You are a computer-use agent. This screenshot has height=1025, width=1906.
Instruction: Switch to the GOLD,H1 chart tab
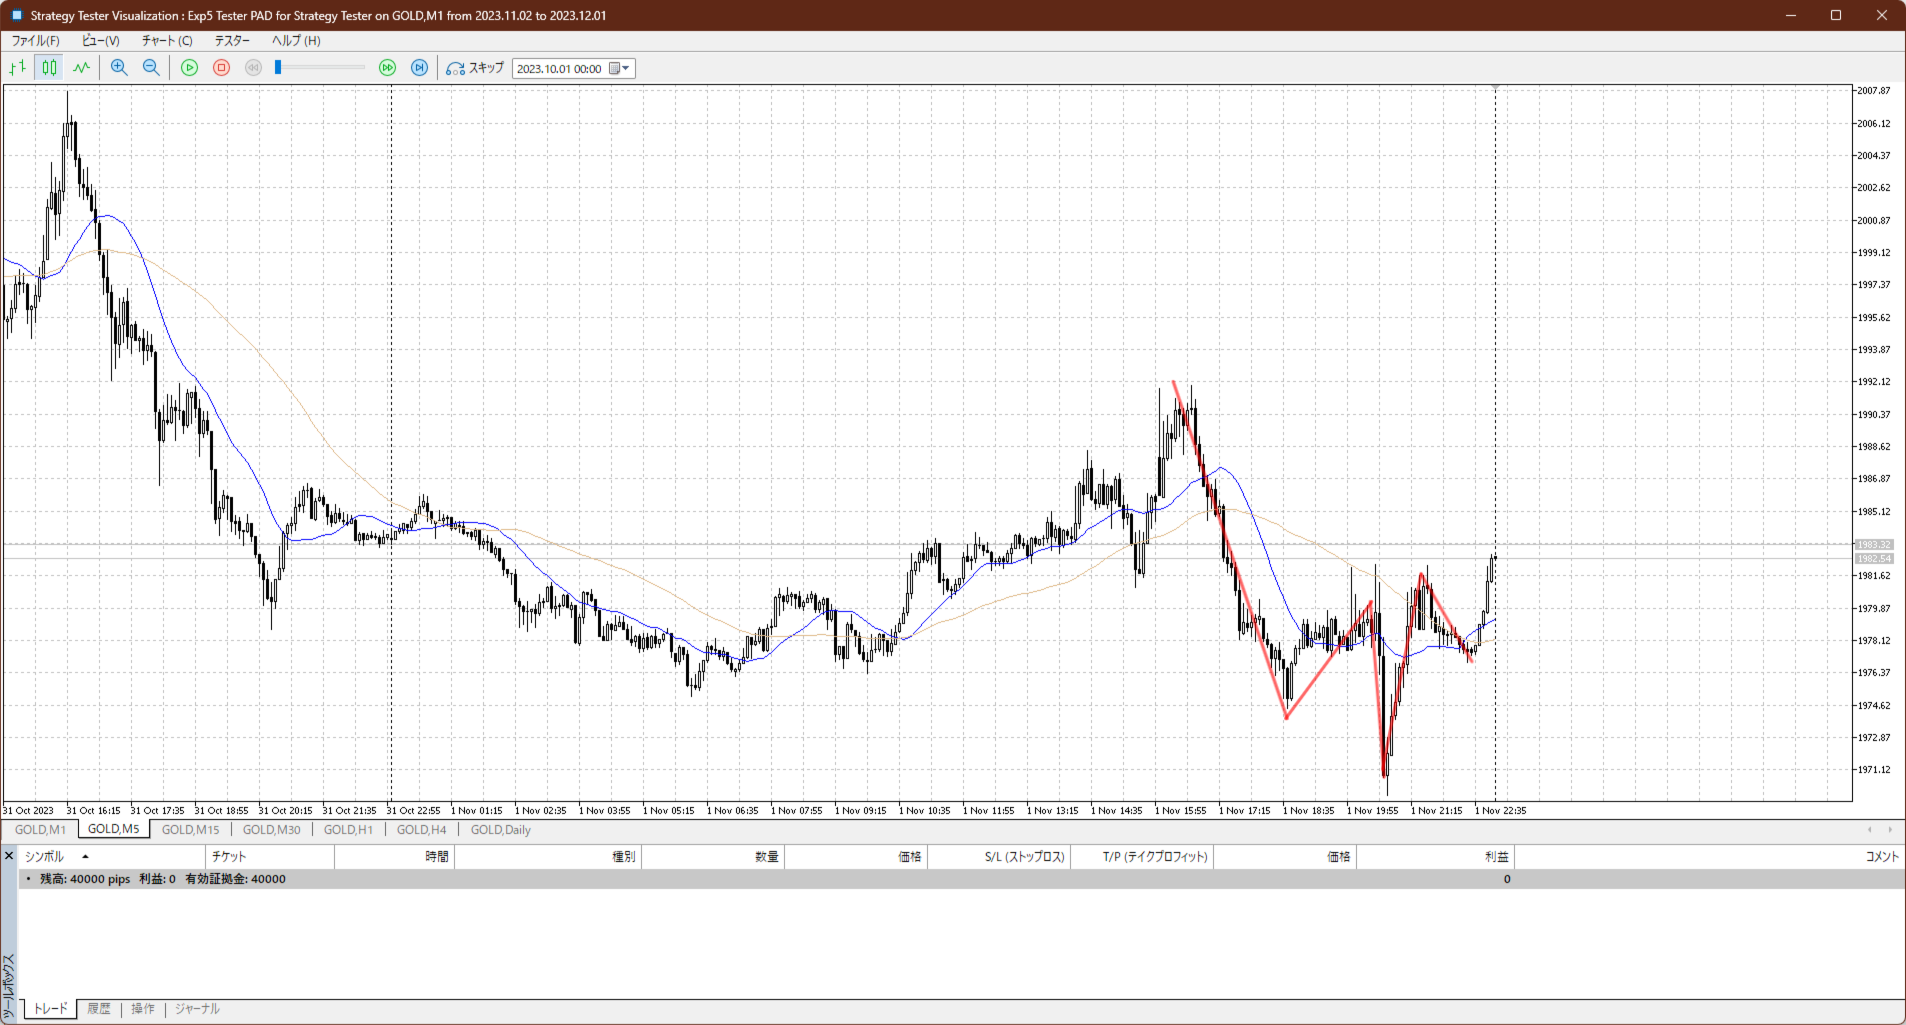(348, 830)
